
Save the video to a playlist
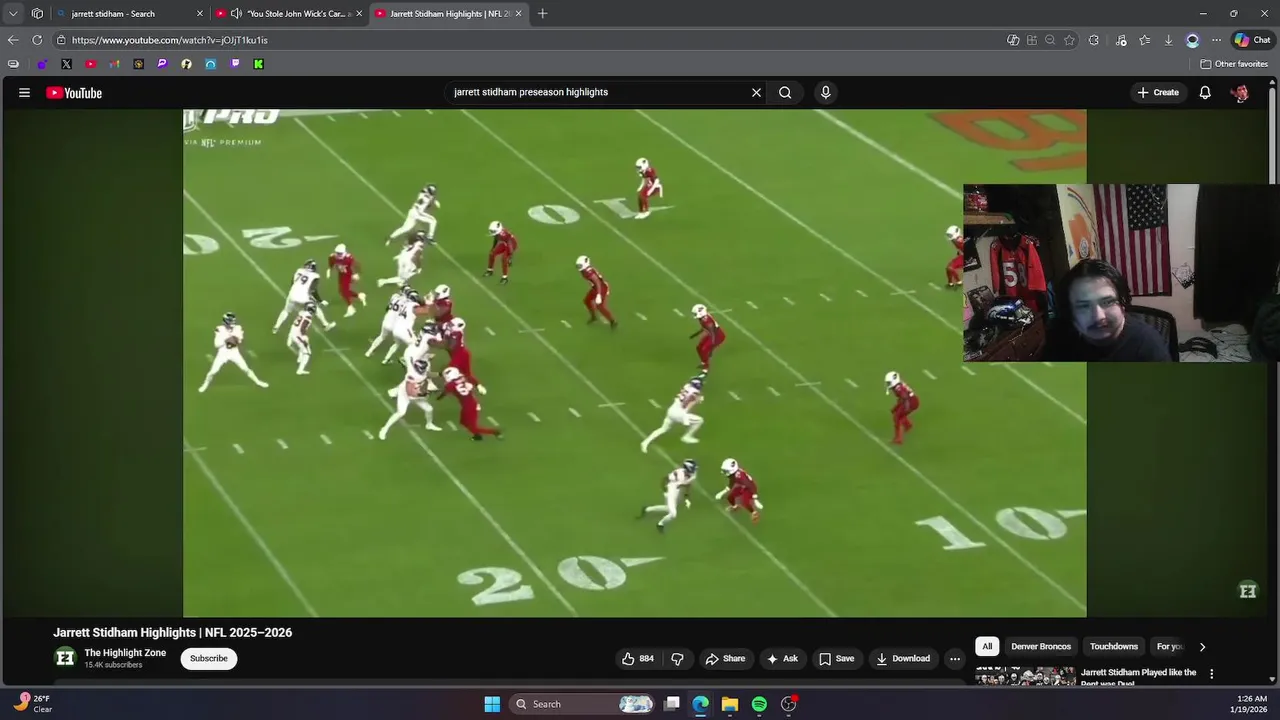tap(836, 658)
